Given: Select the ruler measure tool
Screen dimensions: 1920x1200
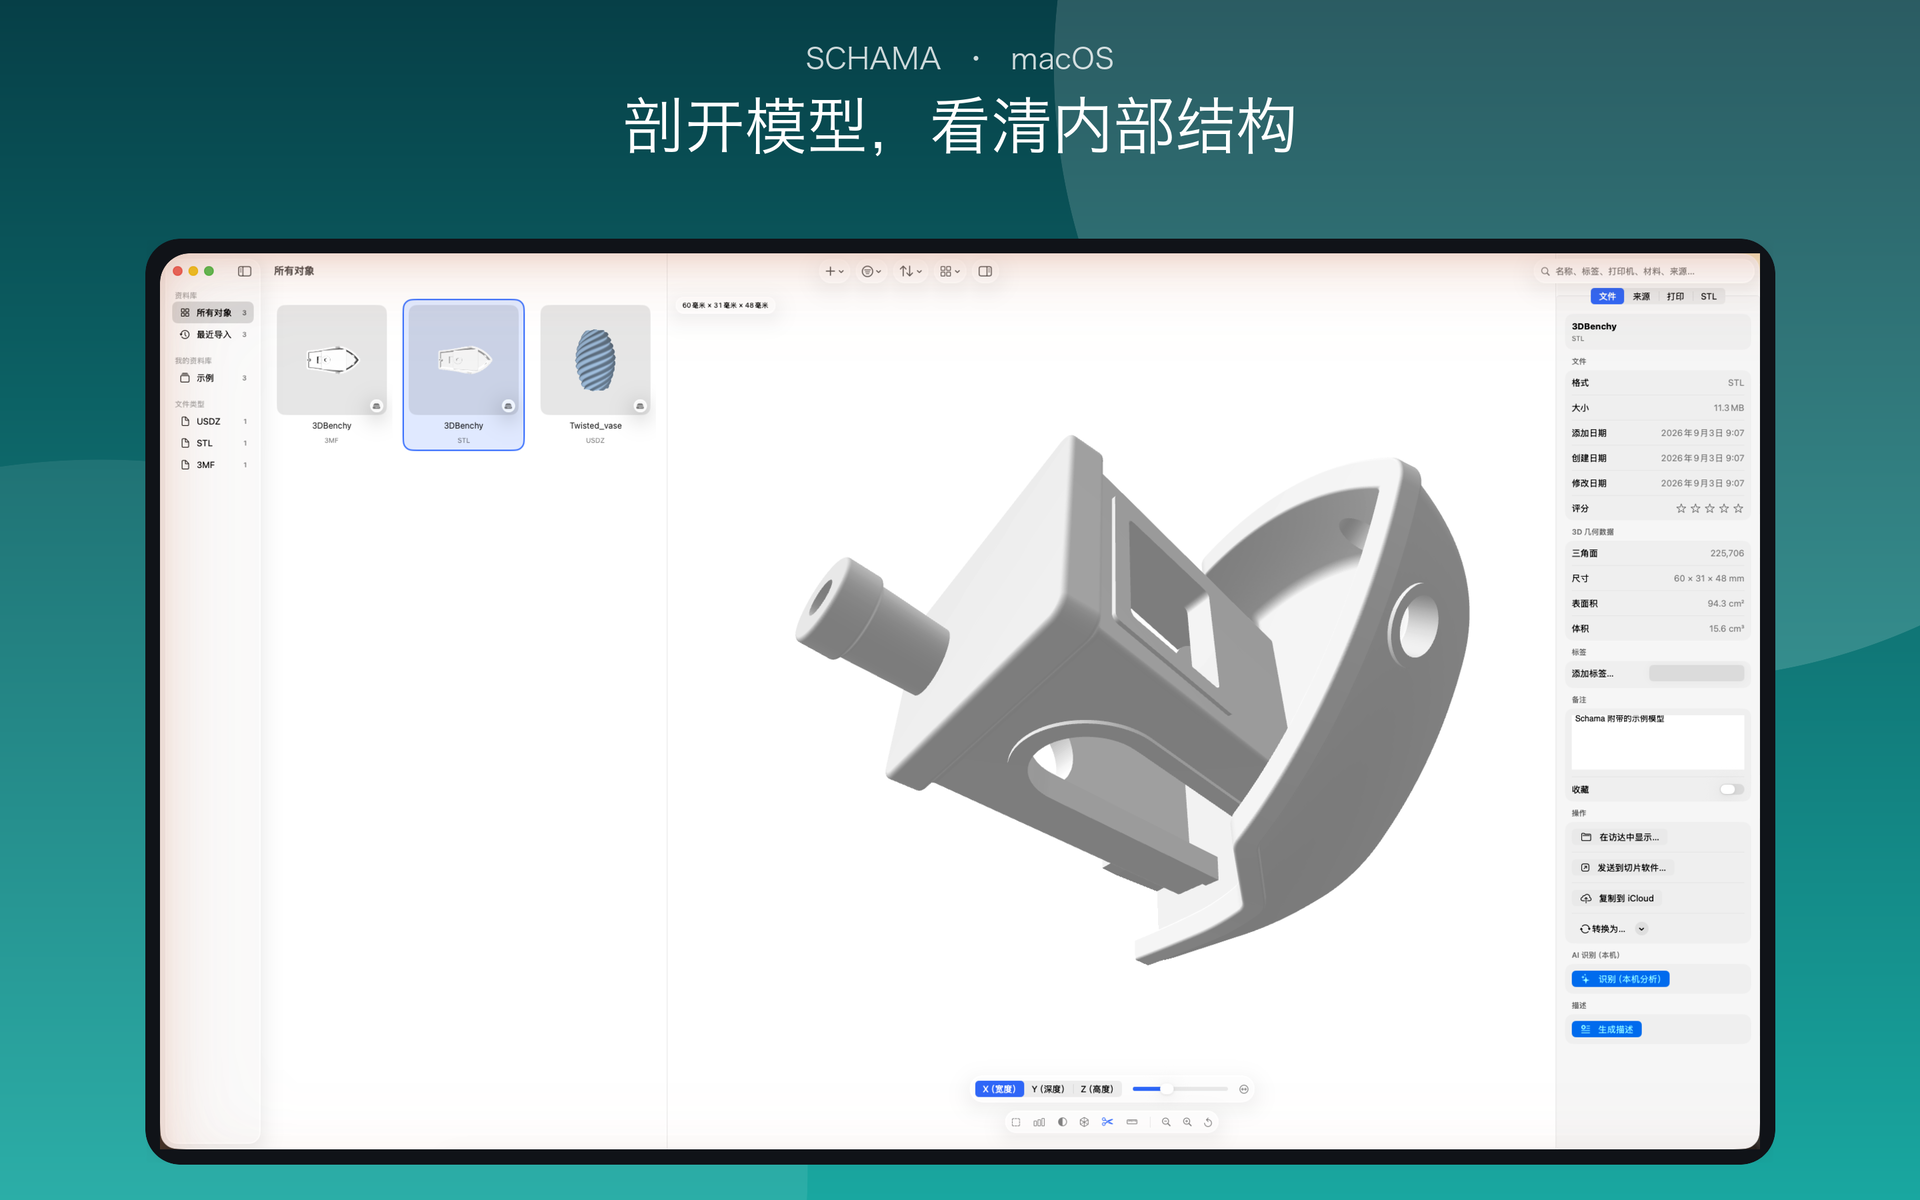Looking at the screenshot, I should tap(1132, 1123).
